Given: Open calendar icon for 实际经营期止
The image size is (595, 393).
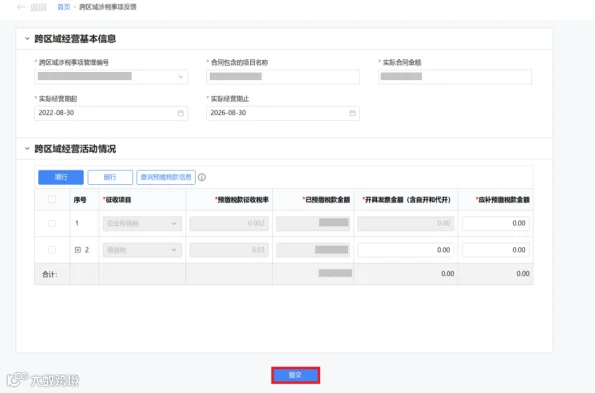Looking at the screenshot, I should pyautogui.click(x=353, y=113).
